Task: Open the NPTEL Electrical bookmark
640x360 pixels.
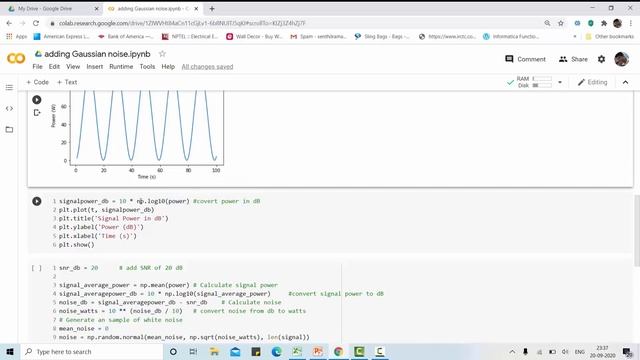Action: (190, 36)
